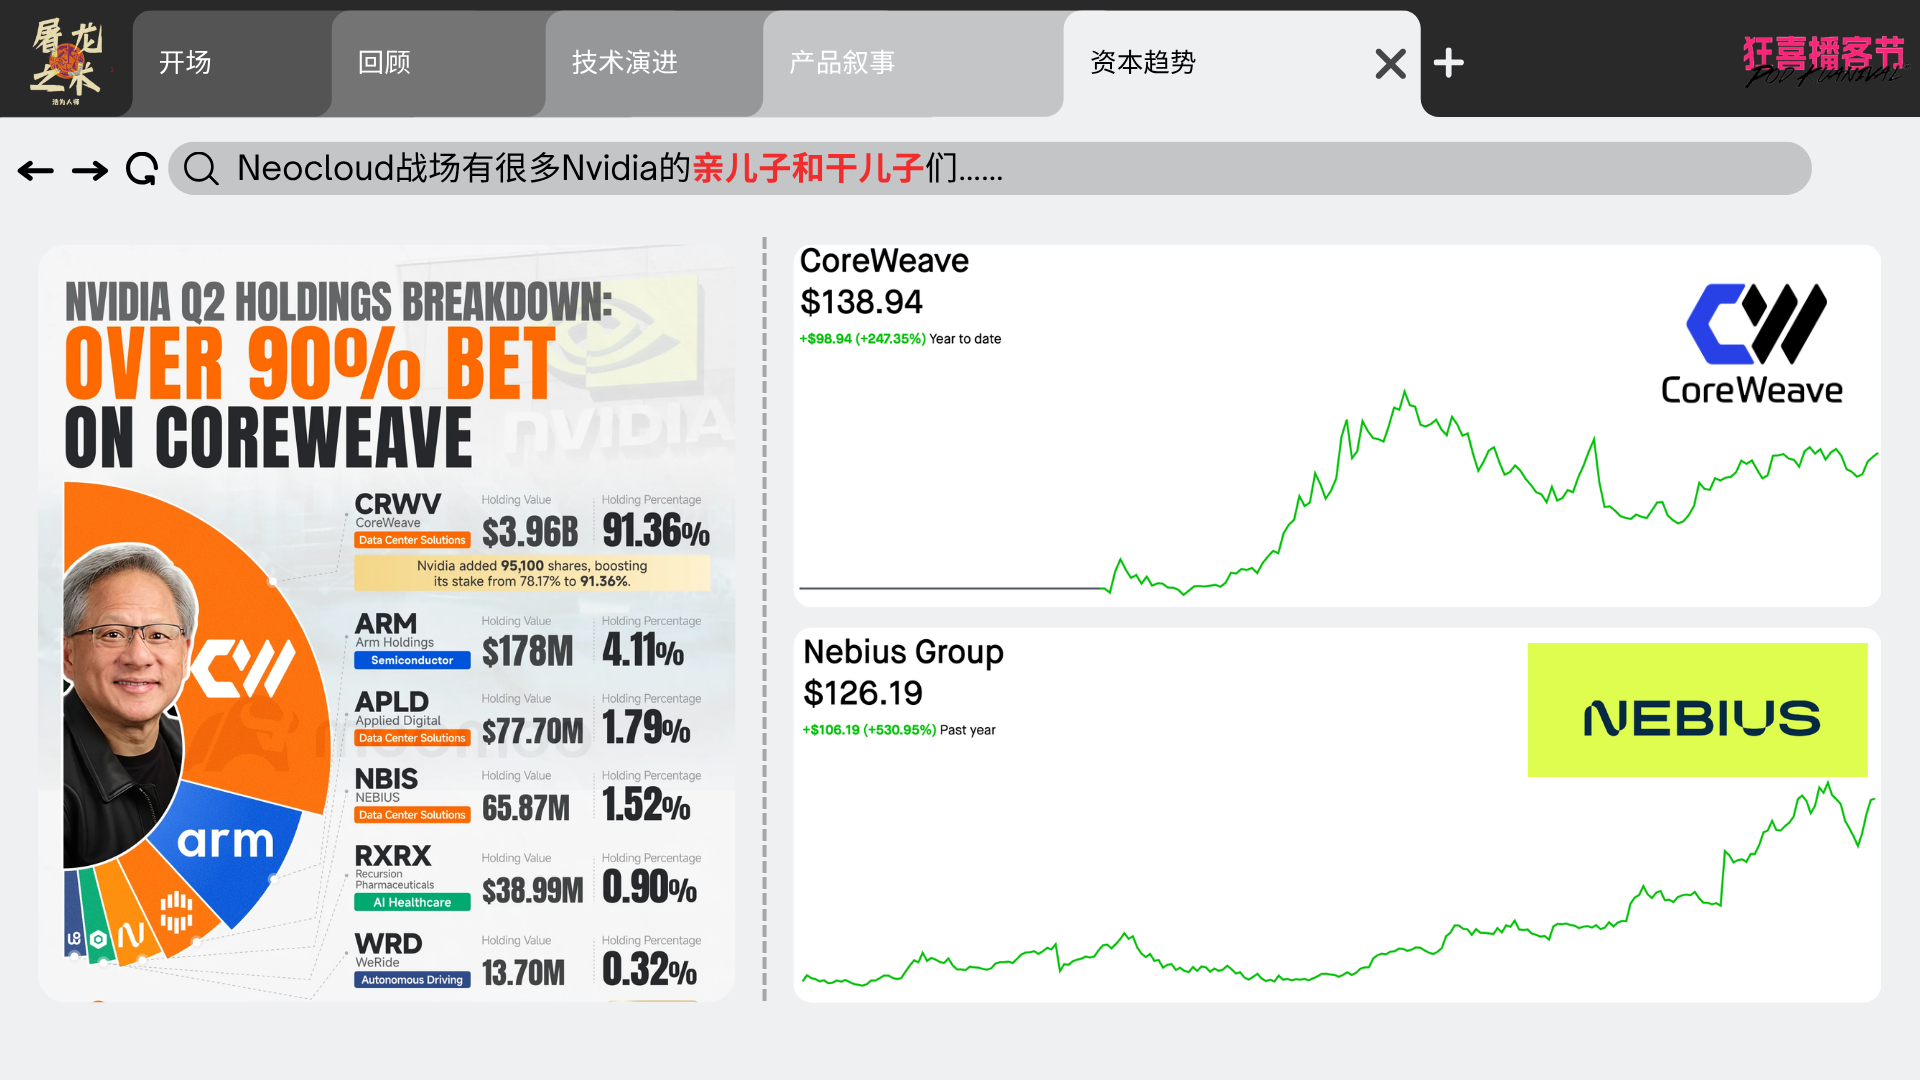This screenshot has height=1080, width=1920.
Task: Switch to the 开场 tab
Action: click(x=186, y=63)
